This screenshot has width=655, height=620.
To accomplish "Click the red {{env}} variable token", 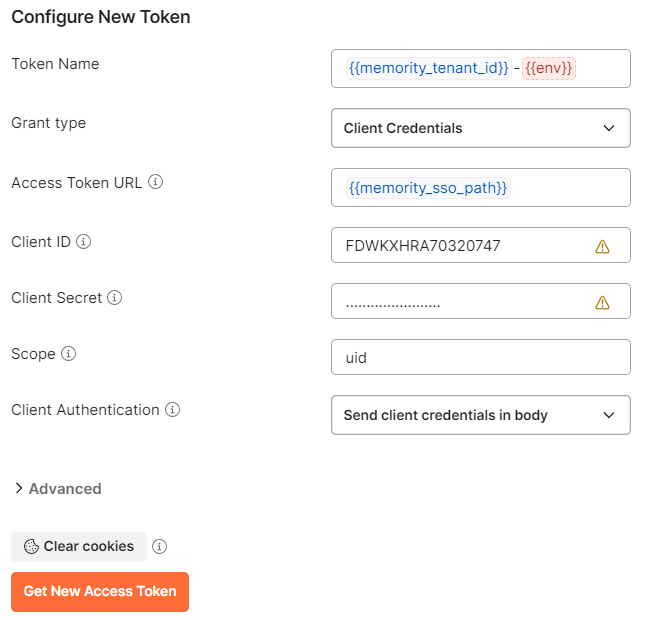I will click(x=549, y=69).
